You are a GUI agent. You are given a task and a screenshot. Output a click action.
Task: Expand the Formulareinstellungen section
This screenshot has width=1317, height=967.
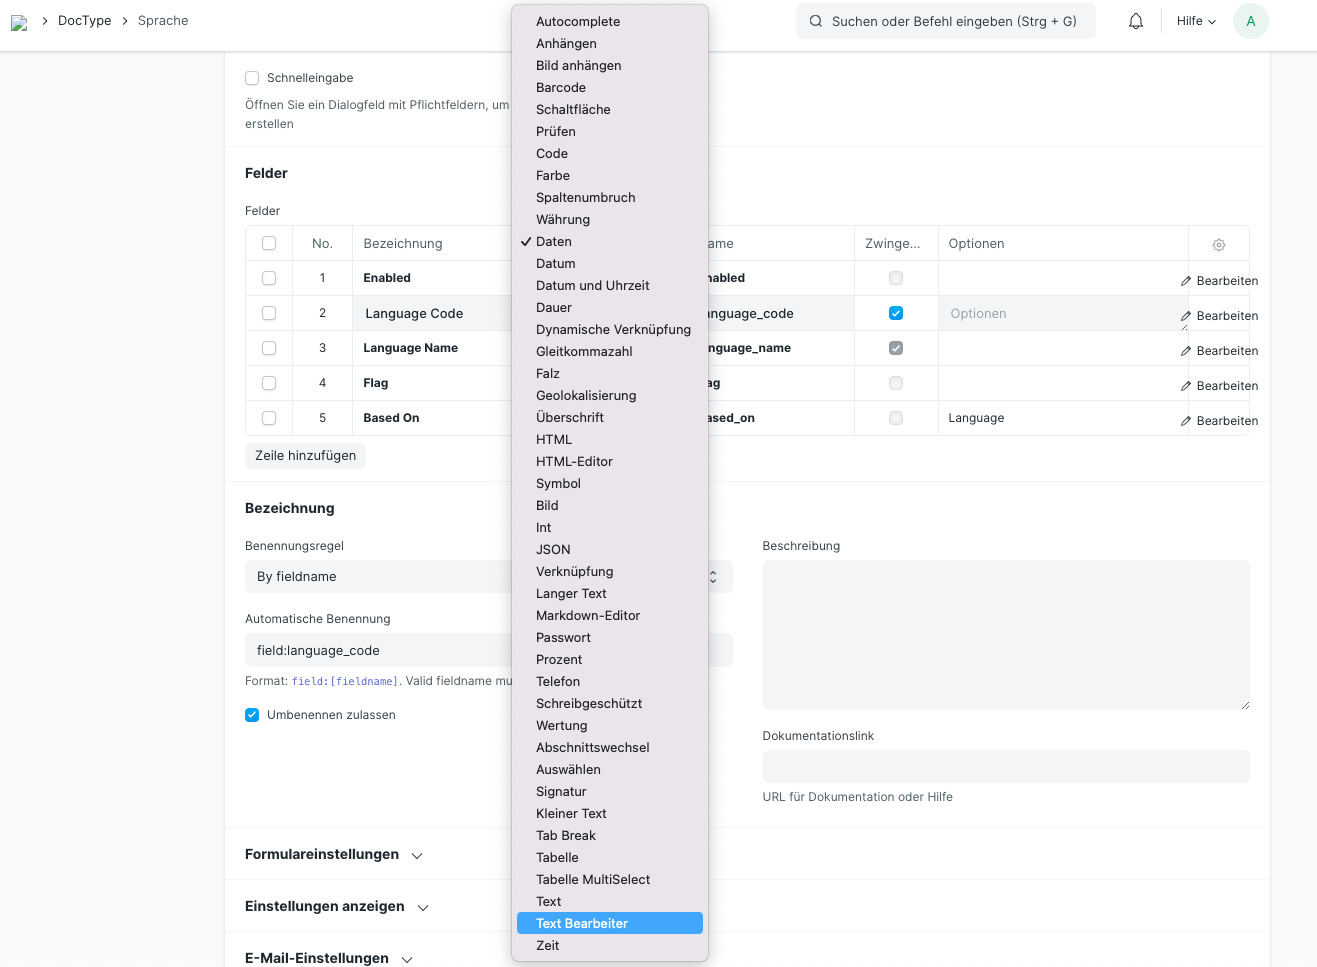tap(334, 855)
